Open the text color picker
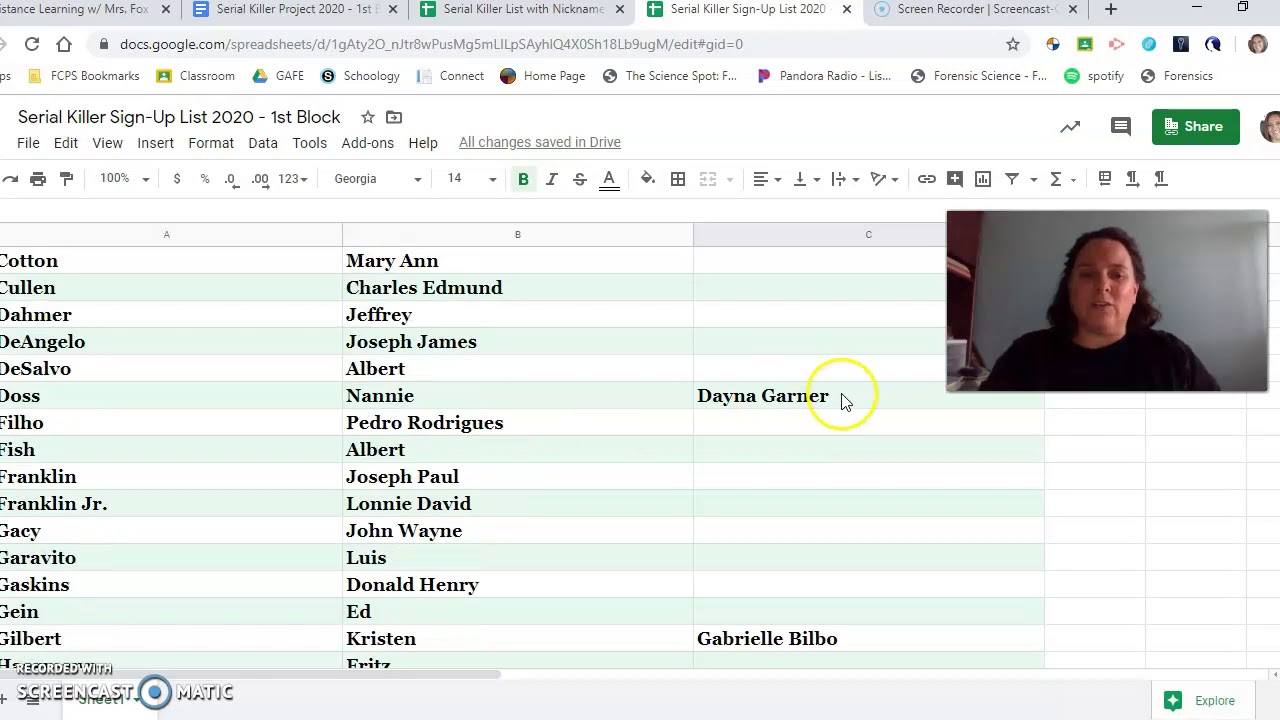The height and width of the screenshot is (720, 1280). click(608, 179)
